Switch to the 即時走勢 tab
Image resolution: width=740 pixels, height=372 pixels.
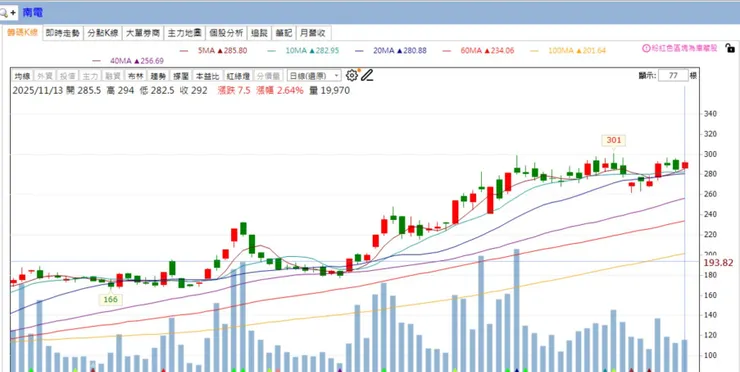[63, 33]
